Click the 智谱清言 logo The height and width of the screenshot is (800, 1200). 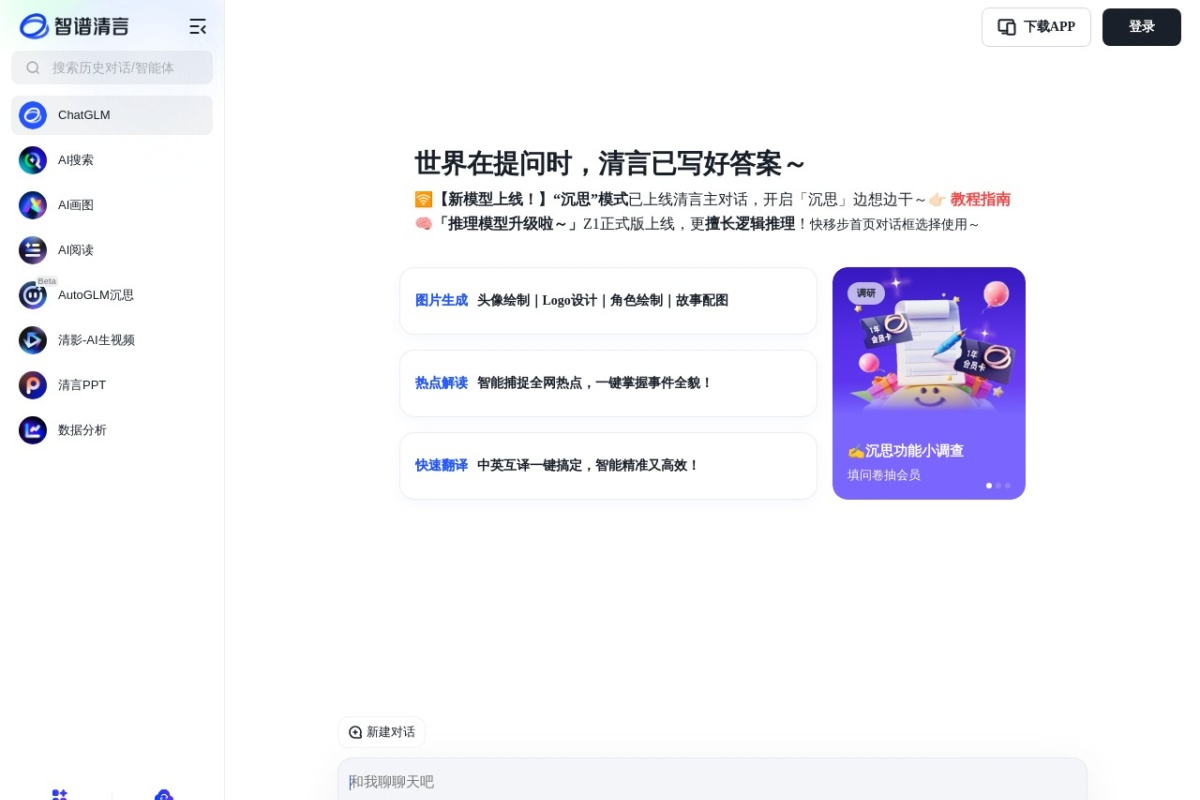(75, 26)
